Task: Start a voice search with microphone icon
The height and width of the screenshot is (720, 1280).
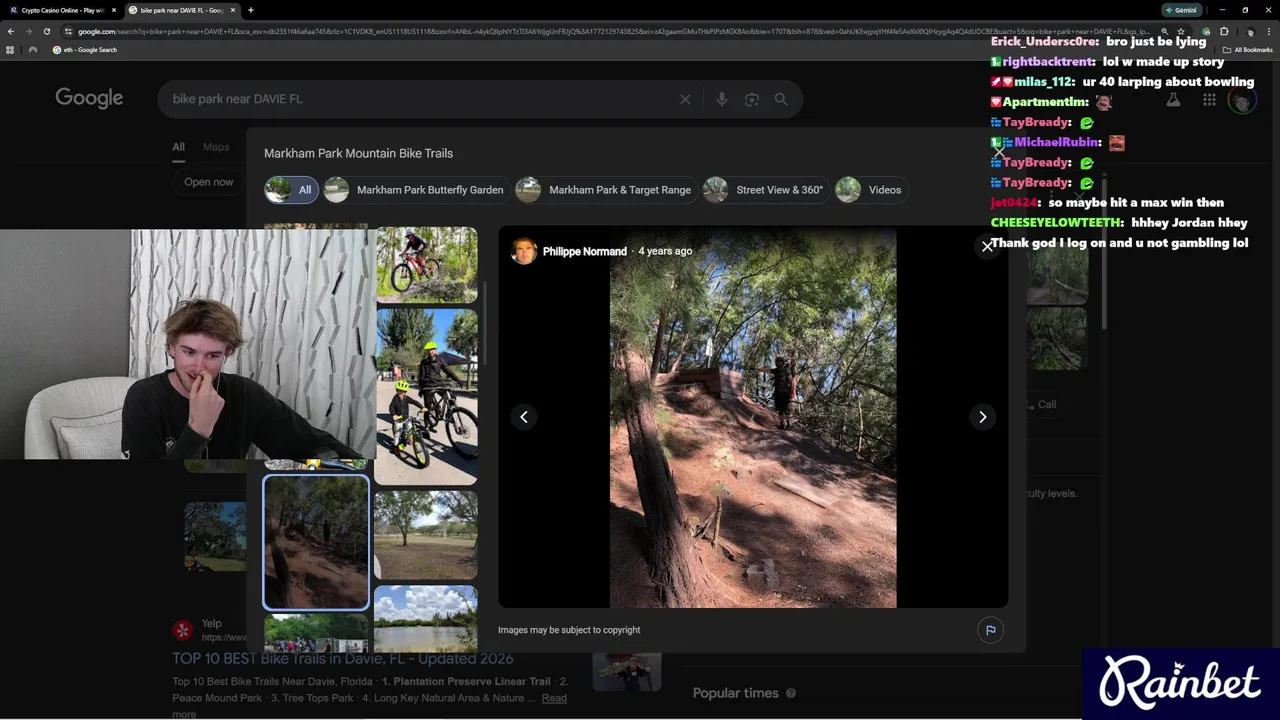Action: click(722, 99)
